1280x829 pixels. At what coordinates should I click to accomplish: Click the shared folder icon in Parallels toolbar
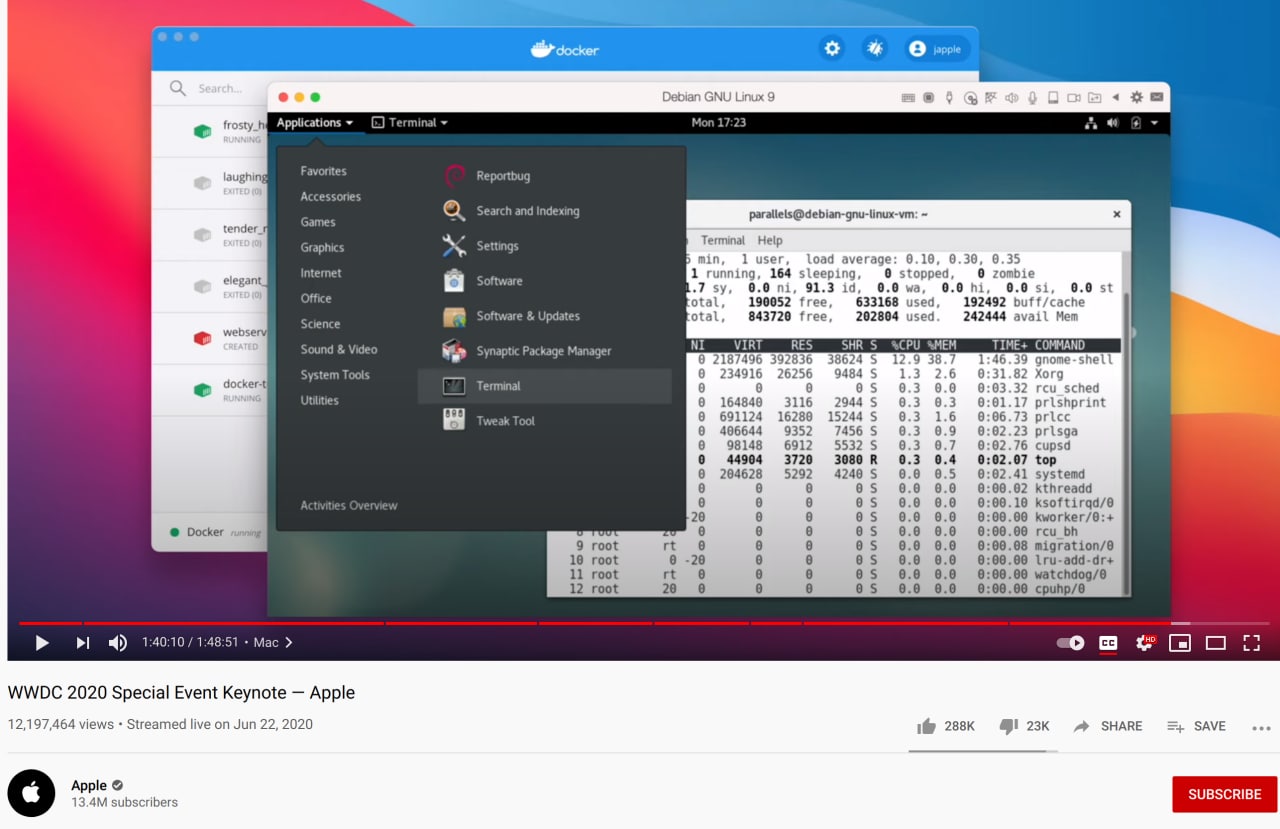click(1095, 98)
